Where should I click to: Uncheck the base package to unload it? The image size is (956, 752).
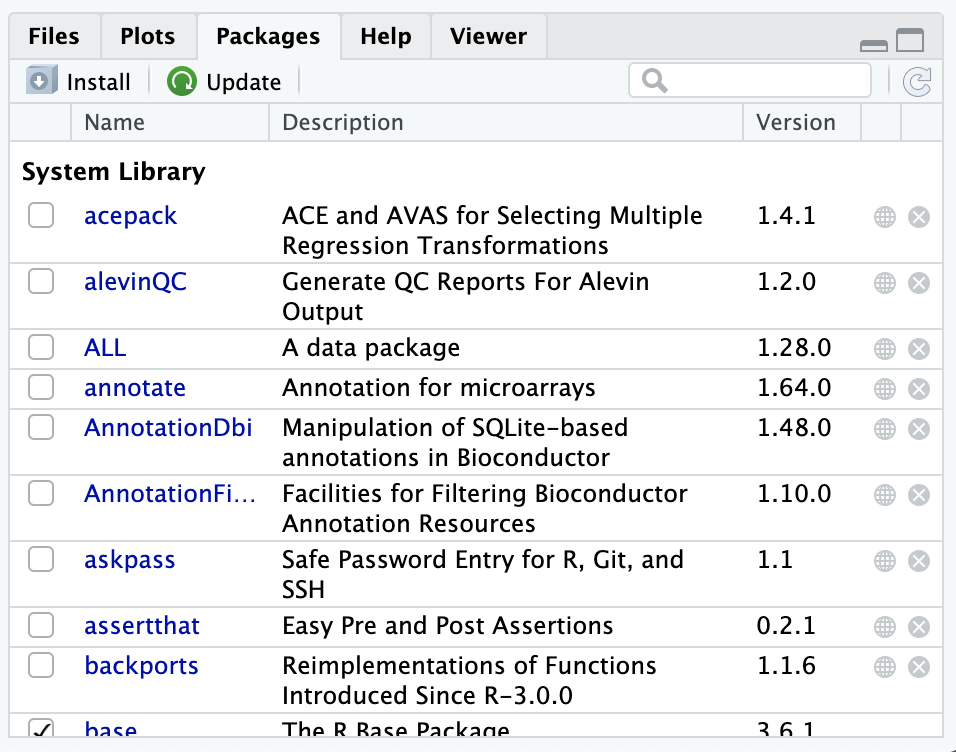click(x=40, y=728)
